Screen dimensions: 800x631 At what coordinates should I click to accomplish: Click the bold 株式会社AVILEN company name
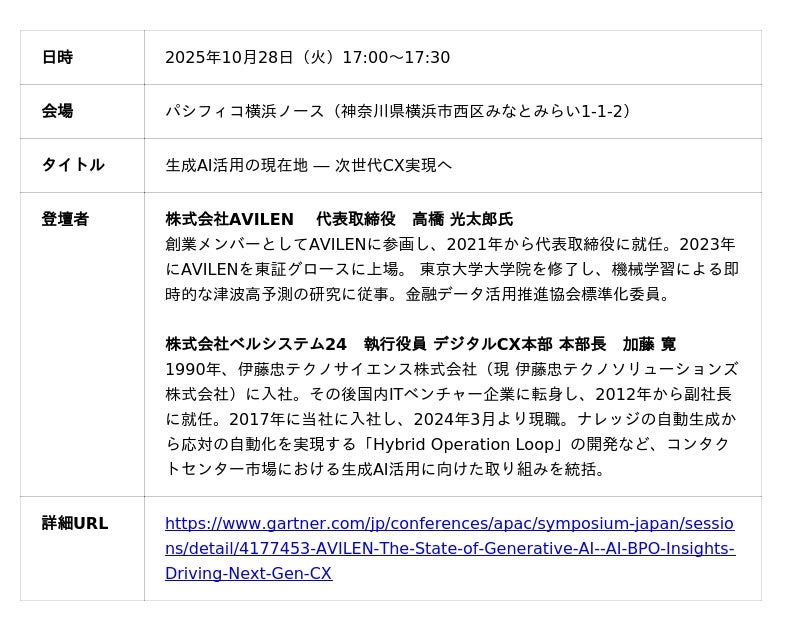click(229, 219)
